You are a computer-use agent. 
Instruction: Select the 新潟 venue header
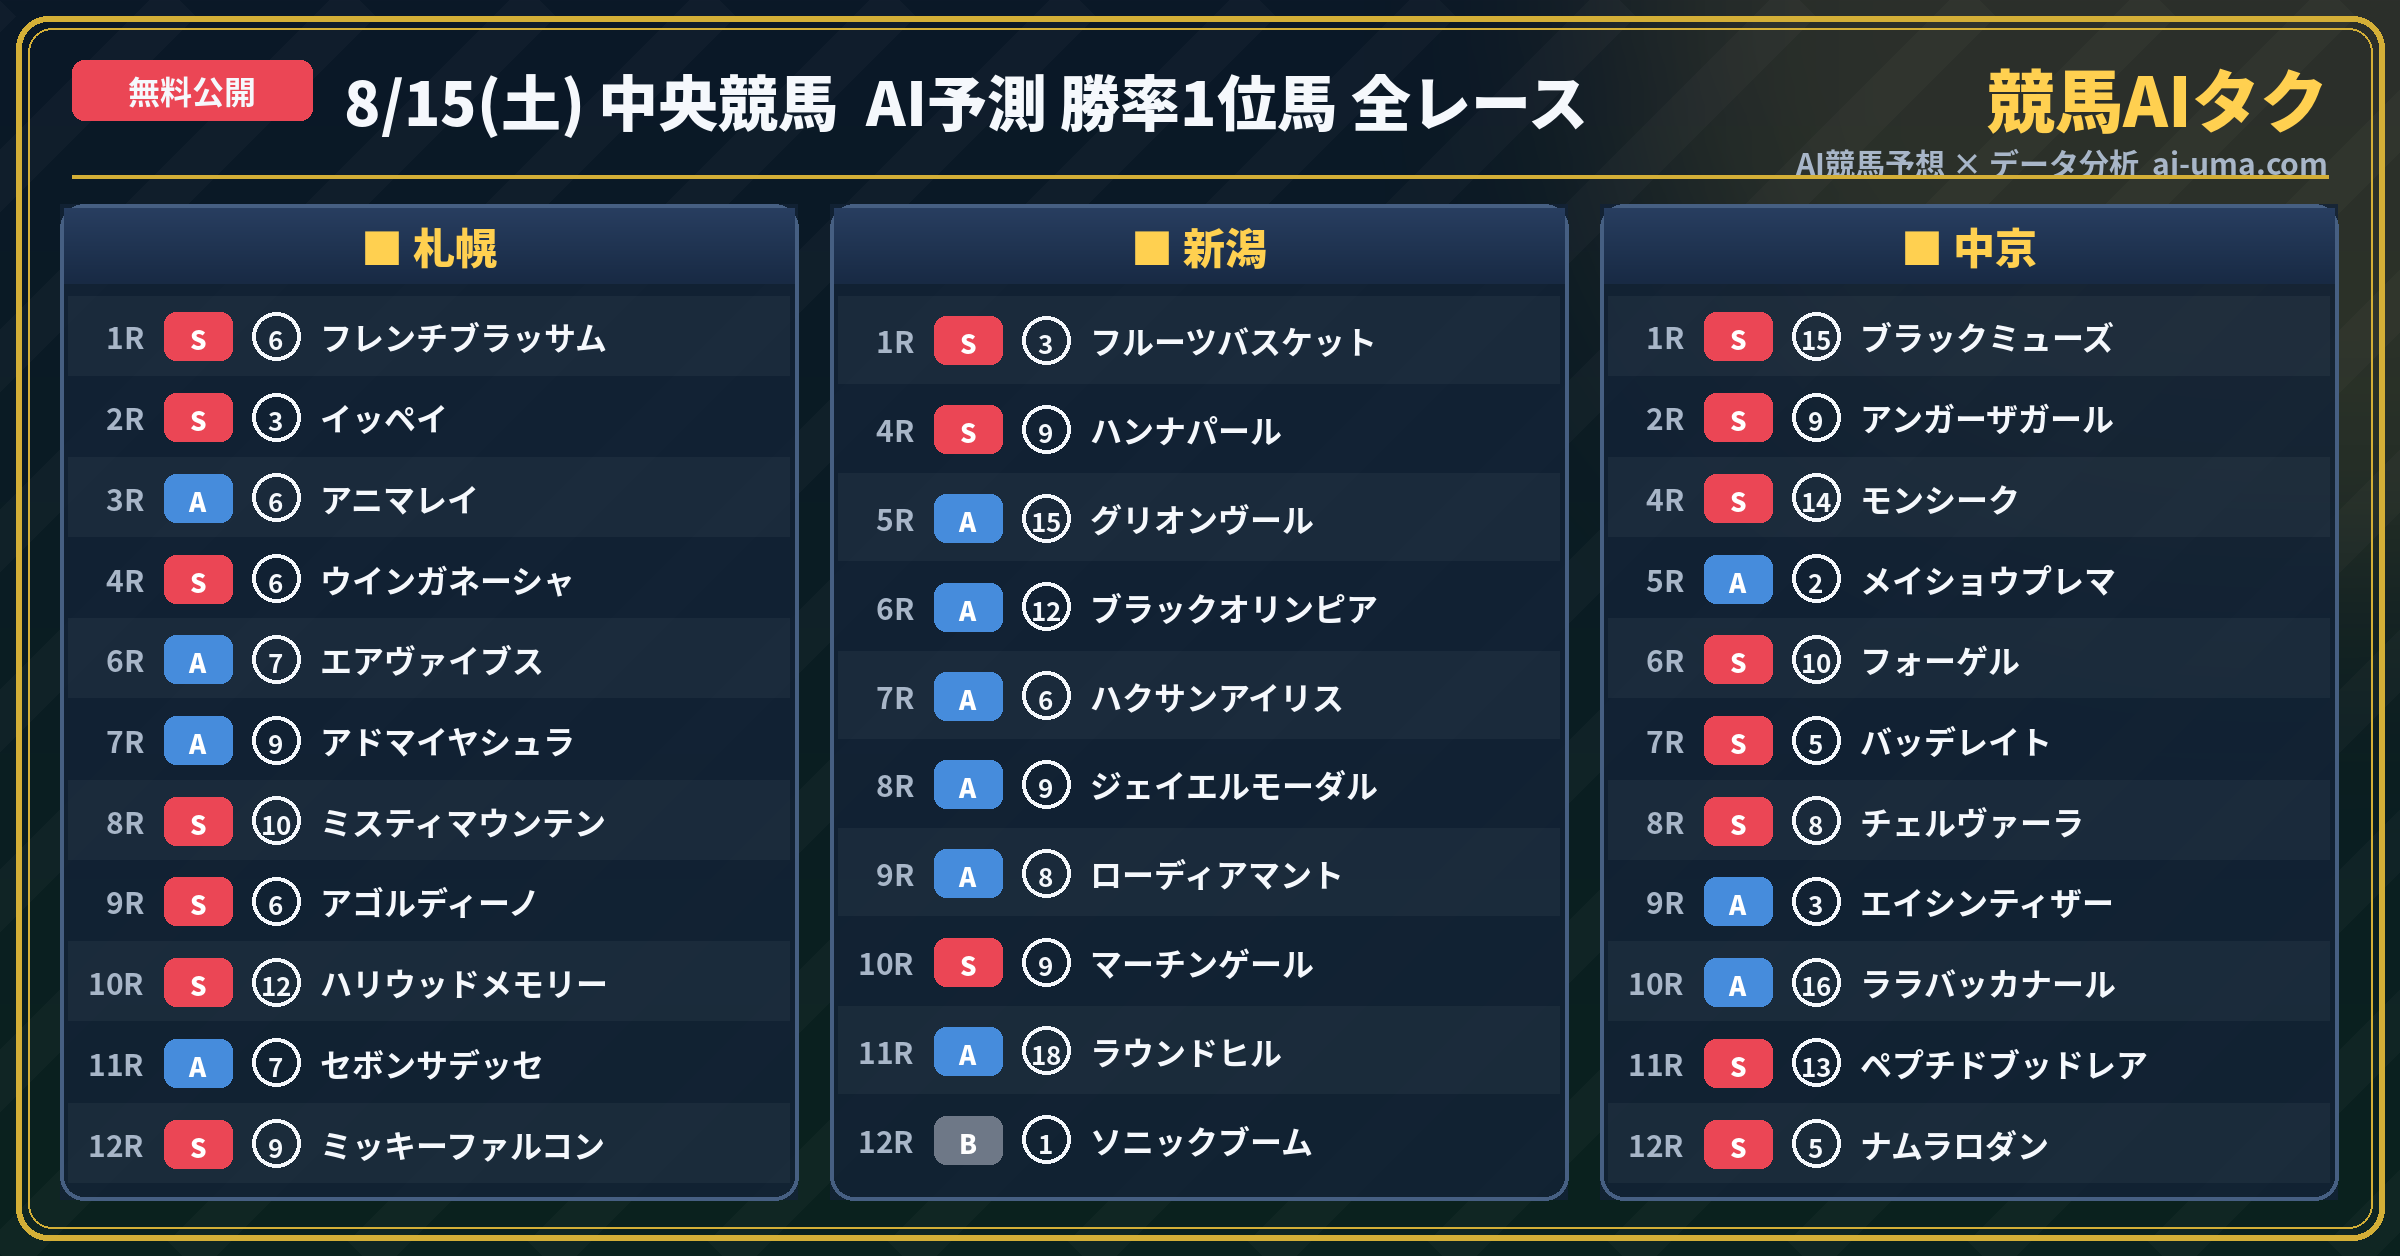(x=1200, y=248)
